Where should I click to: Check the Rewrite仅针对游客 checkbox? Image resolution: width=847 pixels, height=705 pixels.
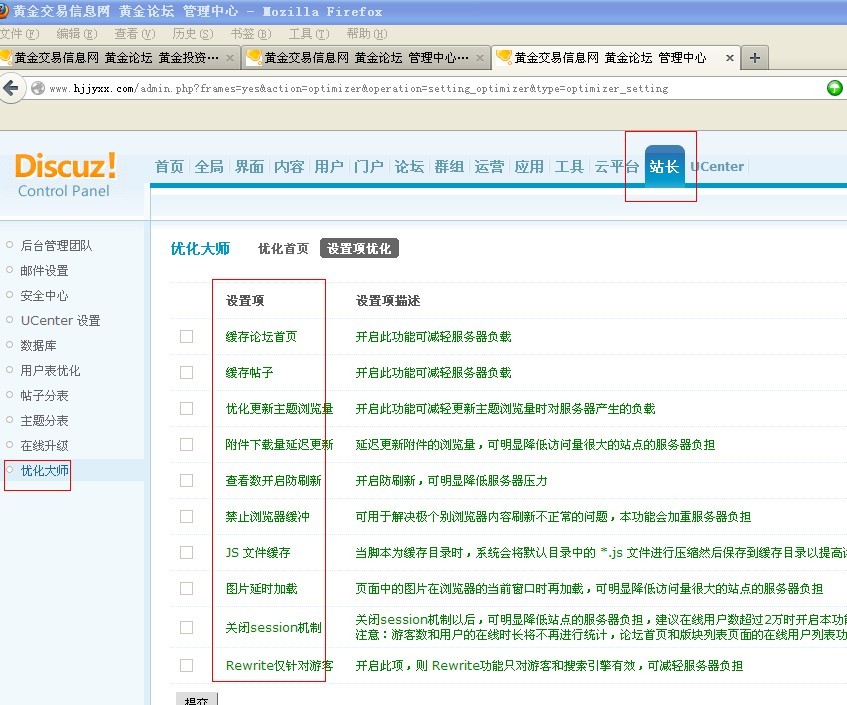(x=186, y=666)
